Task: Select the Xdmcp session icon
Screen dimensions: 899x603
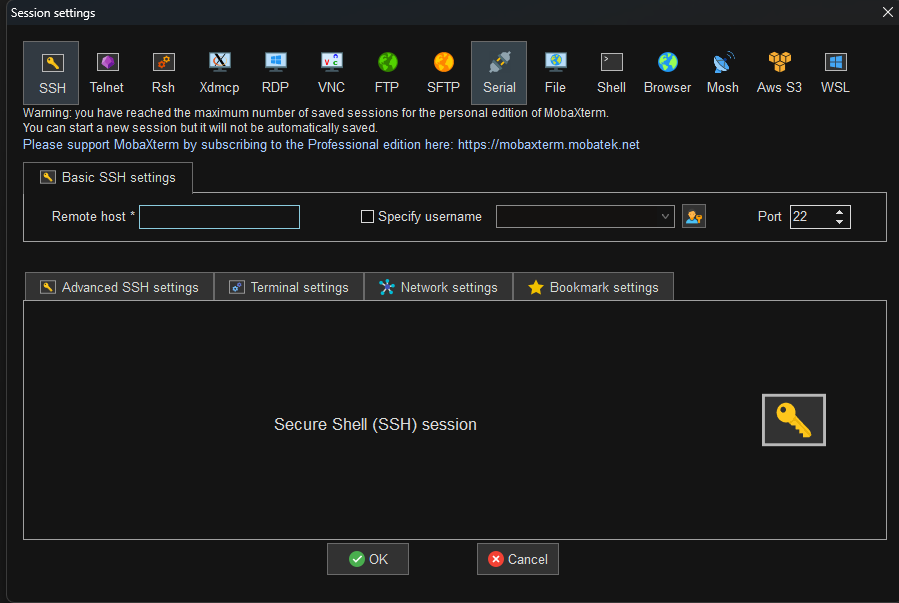Action: click(x=219, y=73)
